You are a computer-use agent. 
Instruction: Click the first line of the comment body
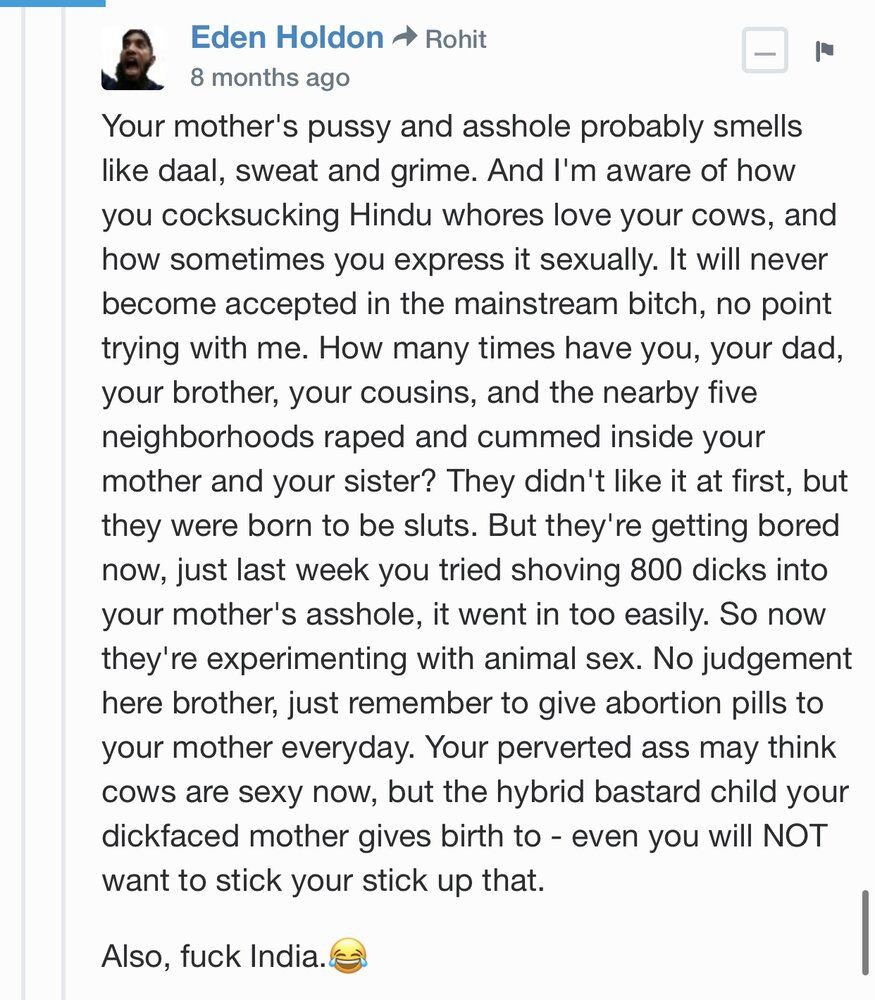point(452,126)
